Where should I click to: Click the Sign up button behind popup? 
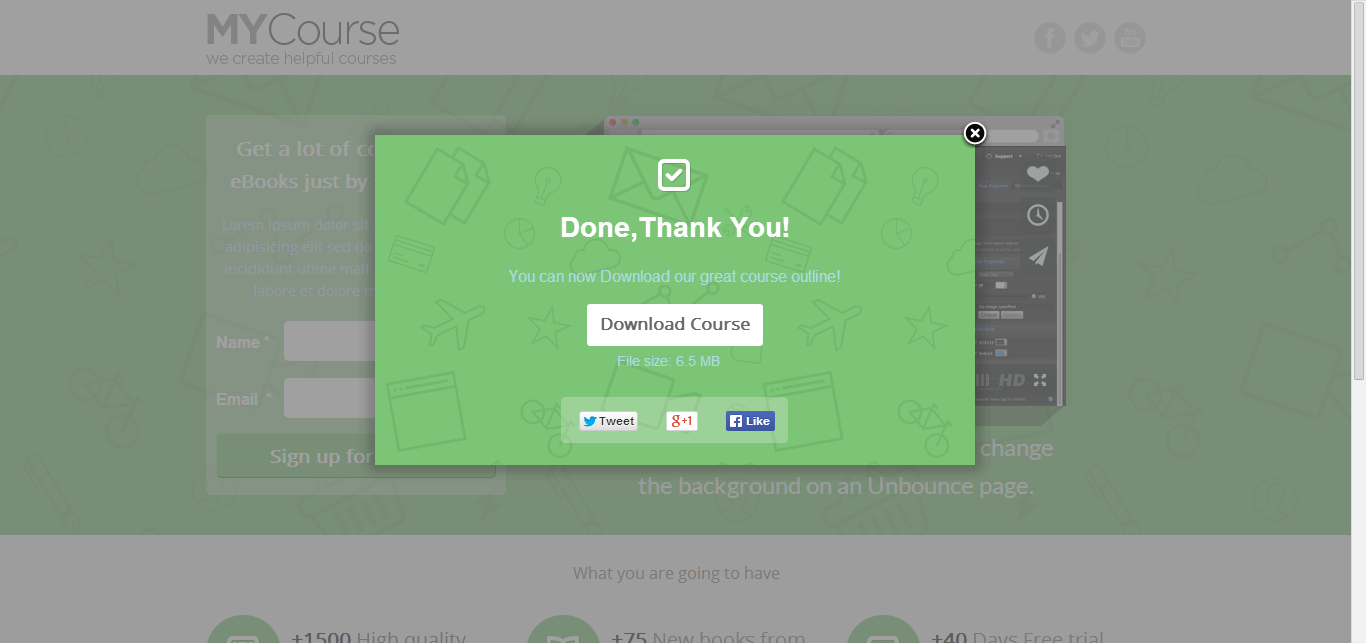[296, 456]
